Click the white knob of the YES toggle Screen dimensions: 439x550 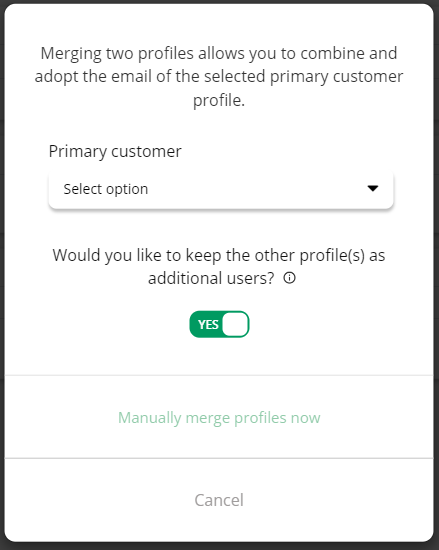[235, 324]
